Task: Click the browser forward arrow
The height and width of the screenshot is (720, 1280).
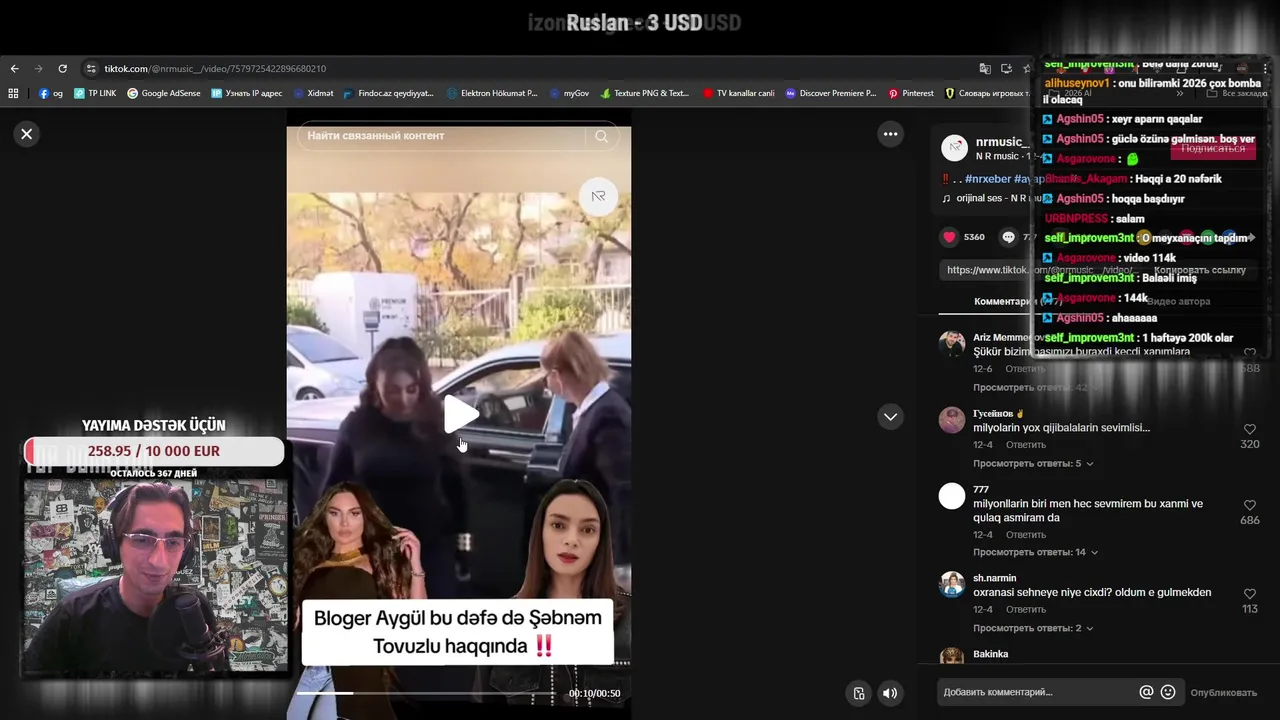Action: pos(39,69)
